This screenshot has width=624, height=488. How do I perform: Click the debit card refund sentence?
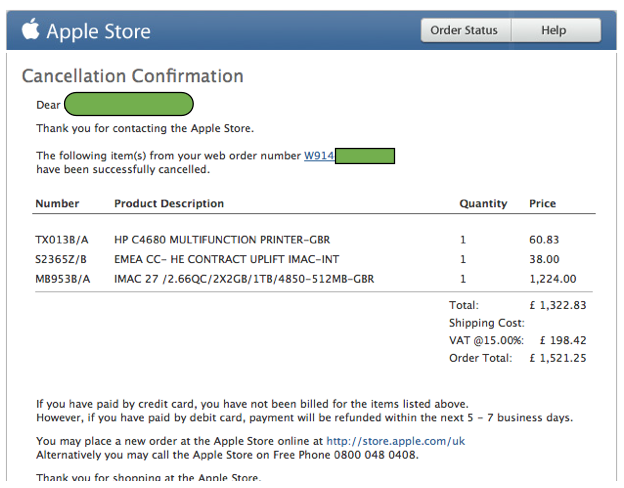coord(304,418)
